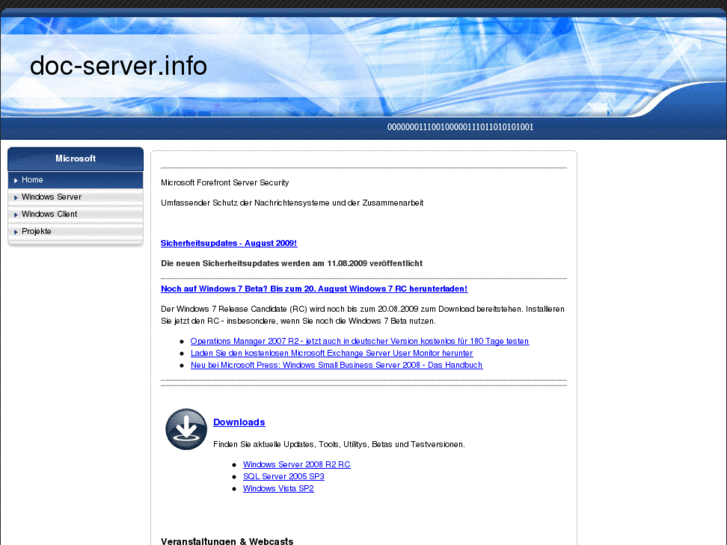Open SQL Server 2005 SP3 link
The height and width of the screenshot is (545, 727).
283,476
